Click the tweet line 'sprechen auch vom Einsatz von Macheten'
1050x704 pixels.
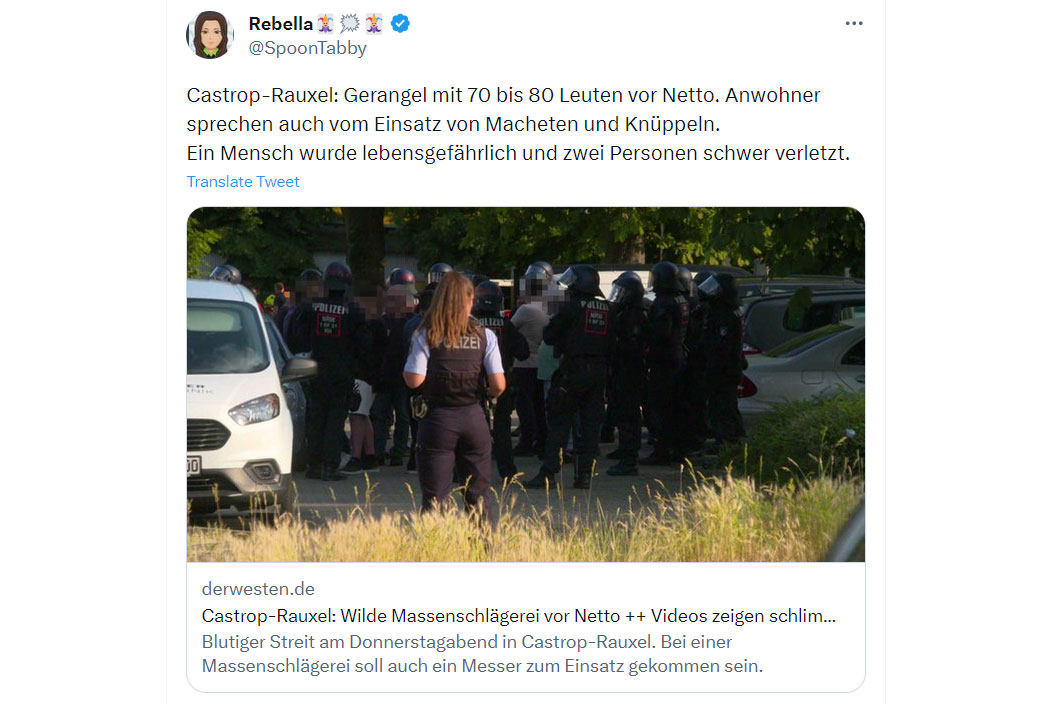point(453,125)
